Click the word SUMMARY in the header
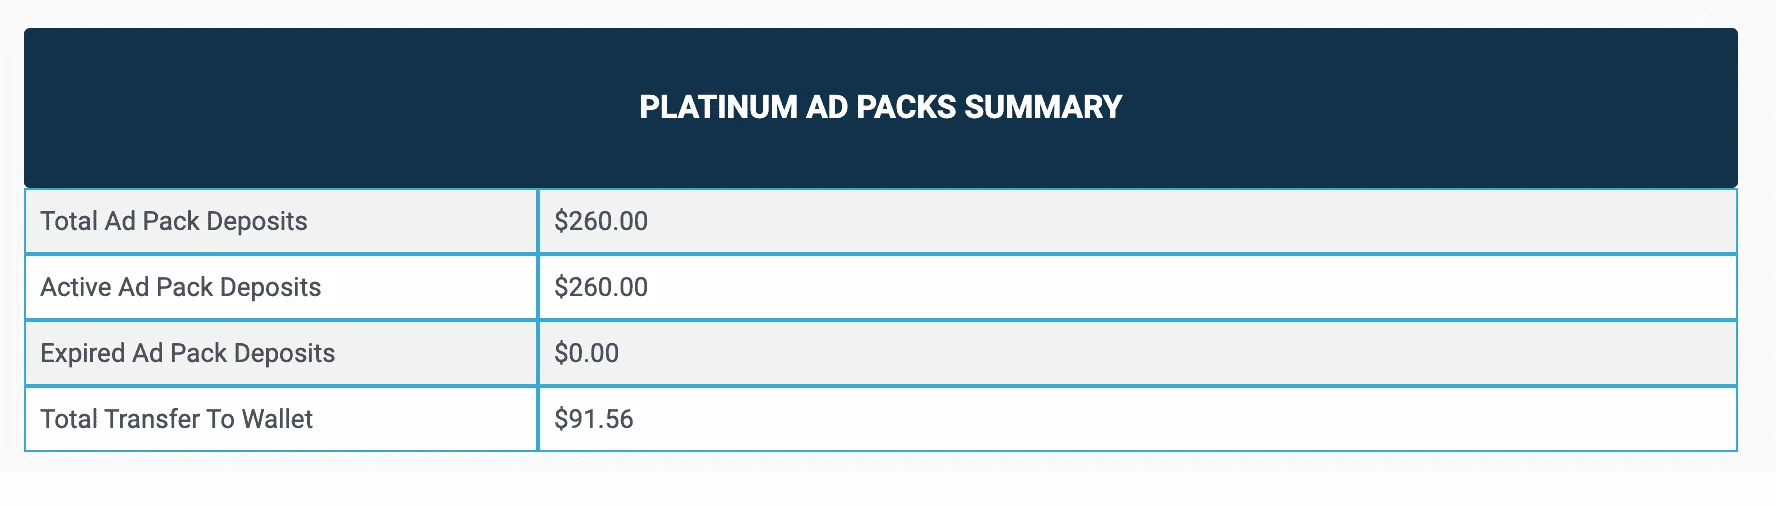1776x506 pixels. [1043, 107]
